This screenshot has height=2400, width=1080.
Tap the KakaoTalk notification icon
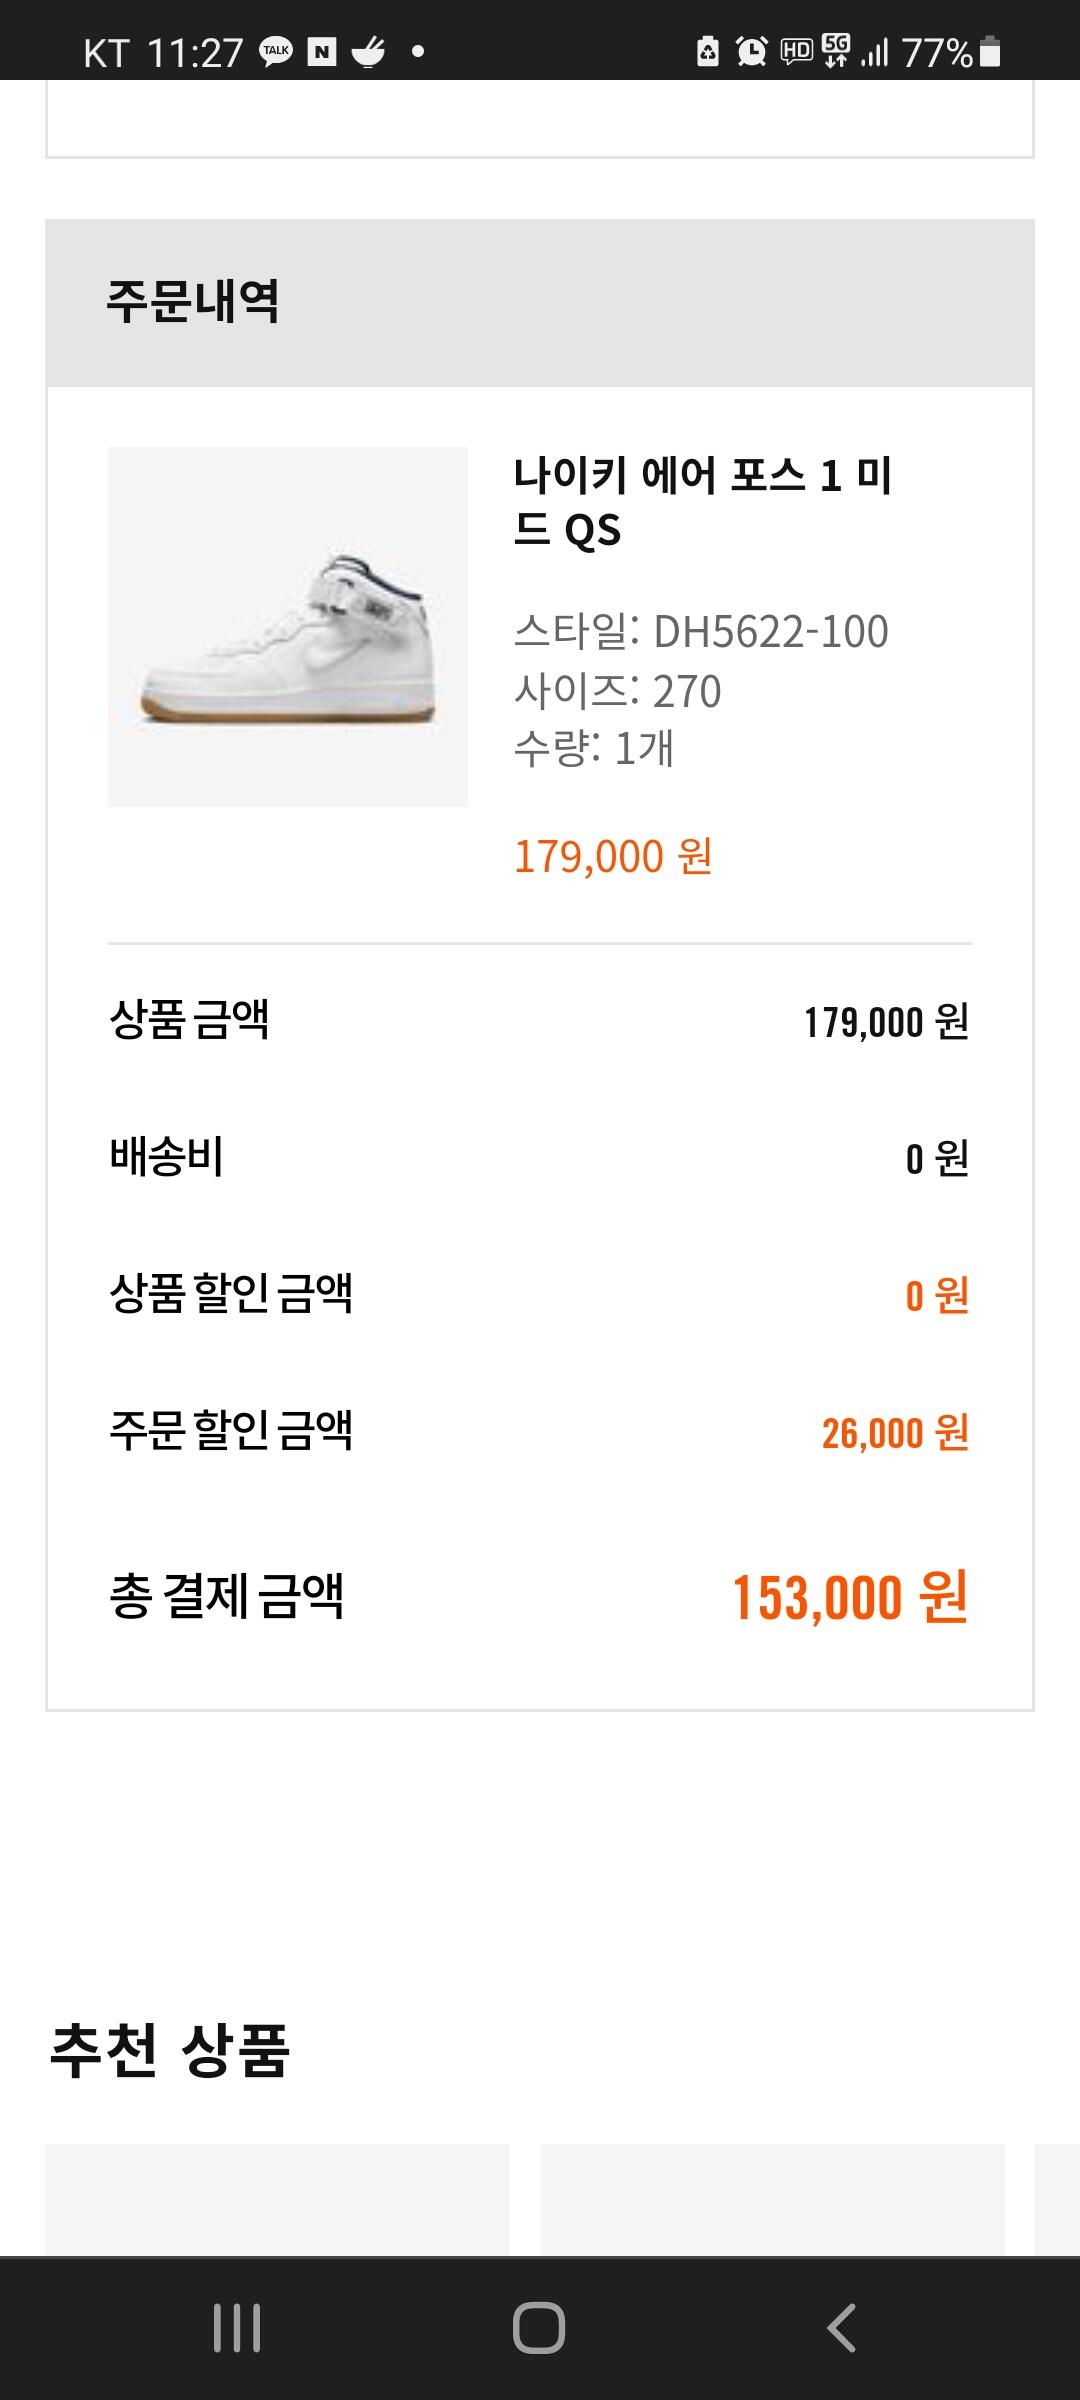[x=276, y=51]
